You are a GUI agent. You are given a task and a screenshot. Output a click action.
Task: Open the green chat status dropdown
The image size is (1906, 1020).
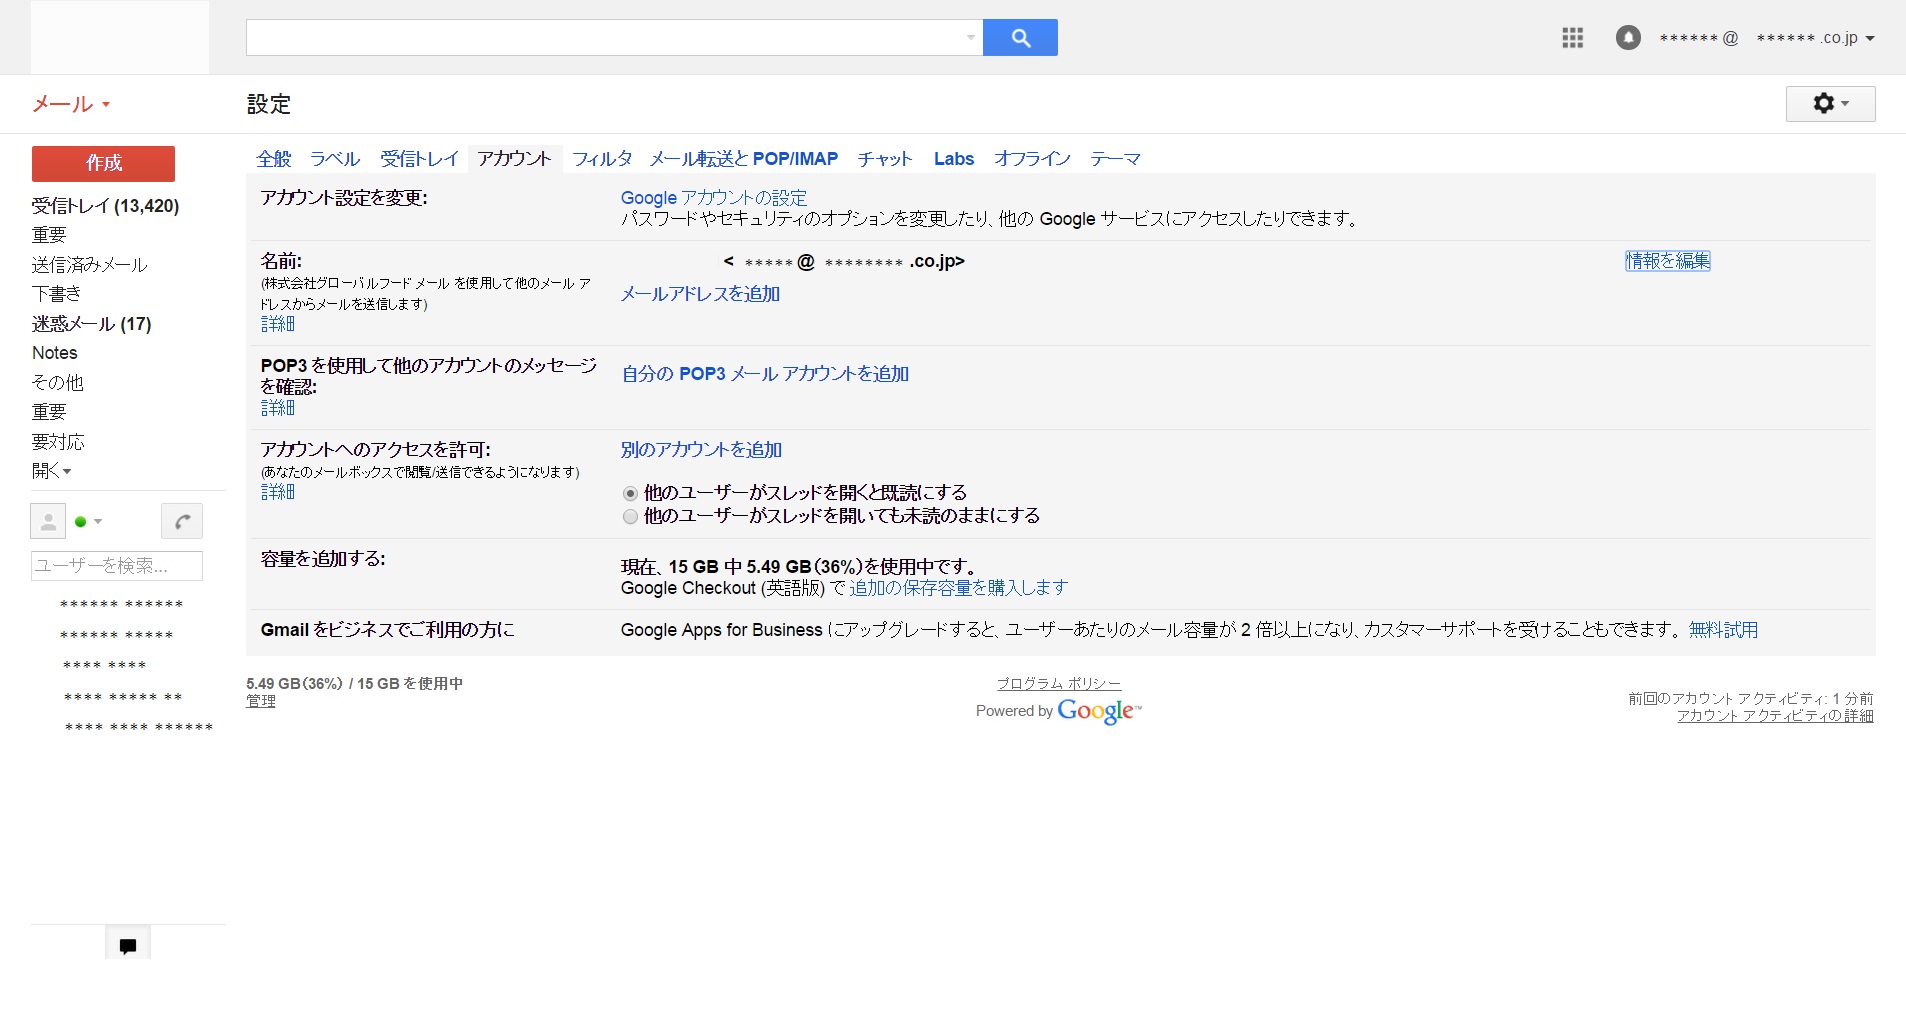pos(89,521)
